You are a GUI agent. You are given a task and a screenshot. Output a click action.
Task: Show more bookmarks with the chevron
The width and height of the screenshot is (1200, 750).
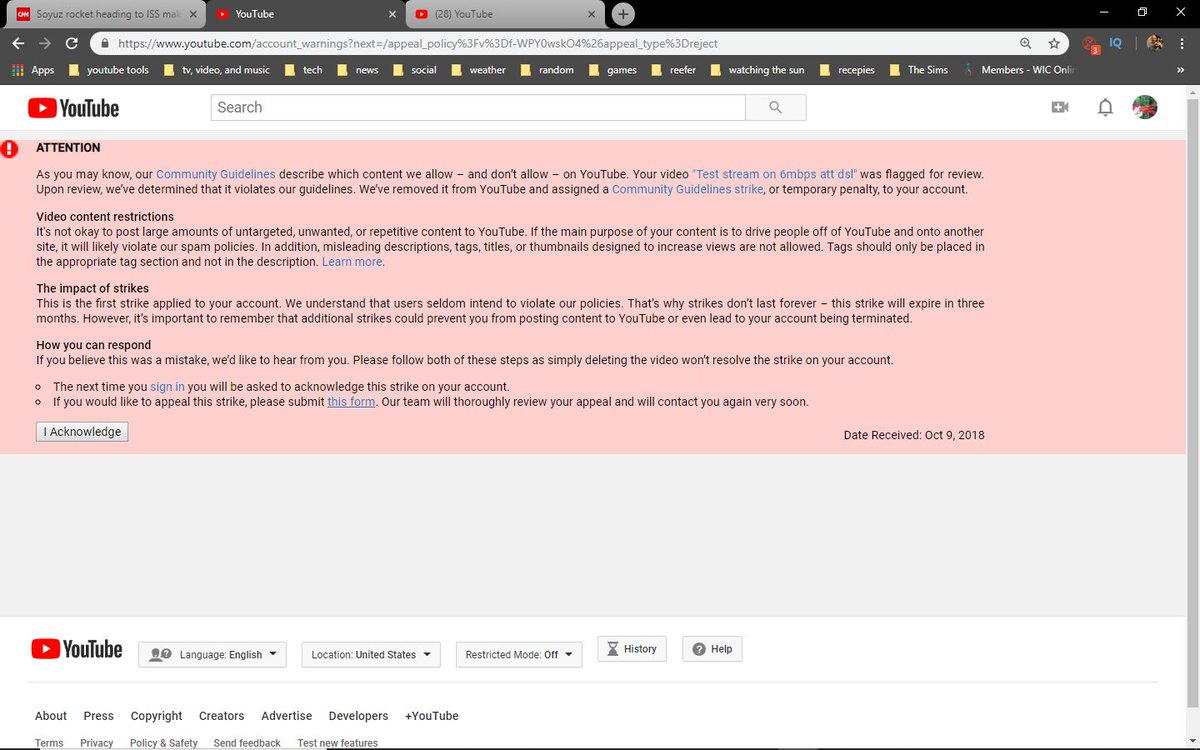[1182, 70]
